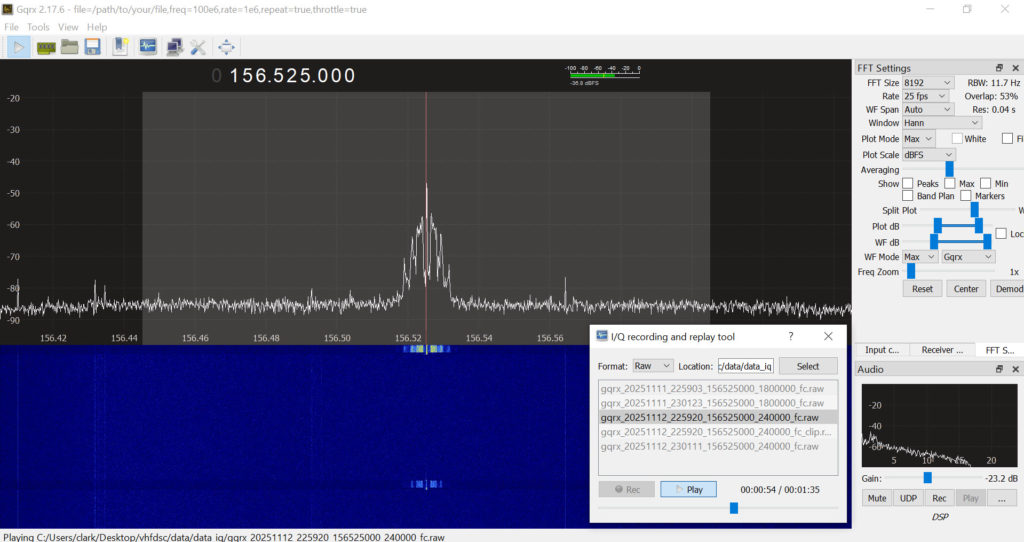Open remote control settings wrench icon
Image resolution: width=1024 pixels, height=542 pixels.
(197, 46)
